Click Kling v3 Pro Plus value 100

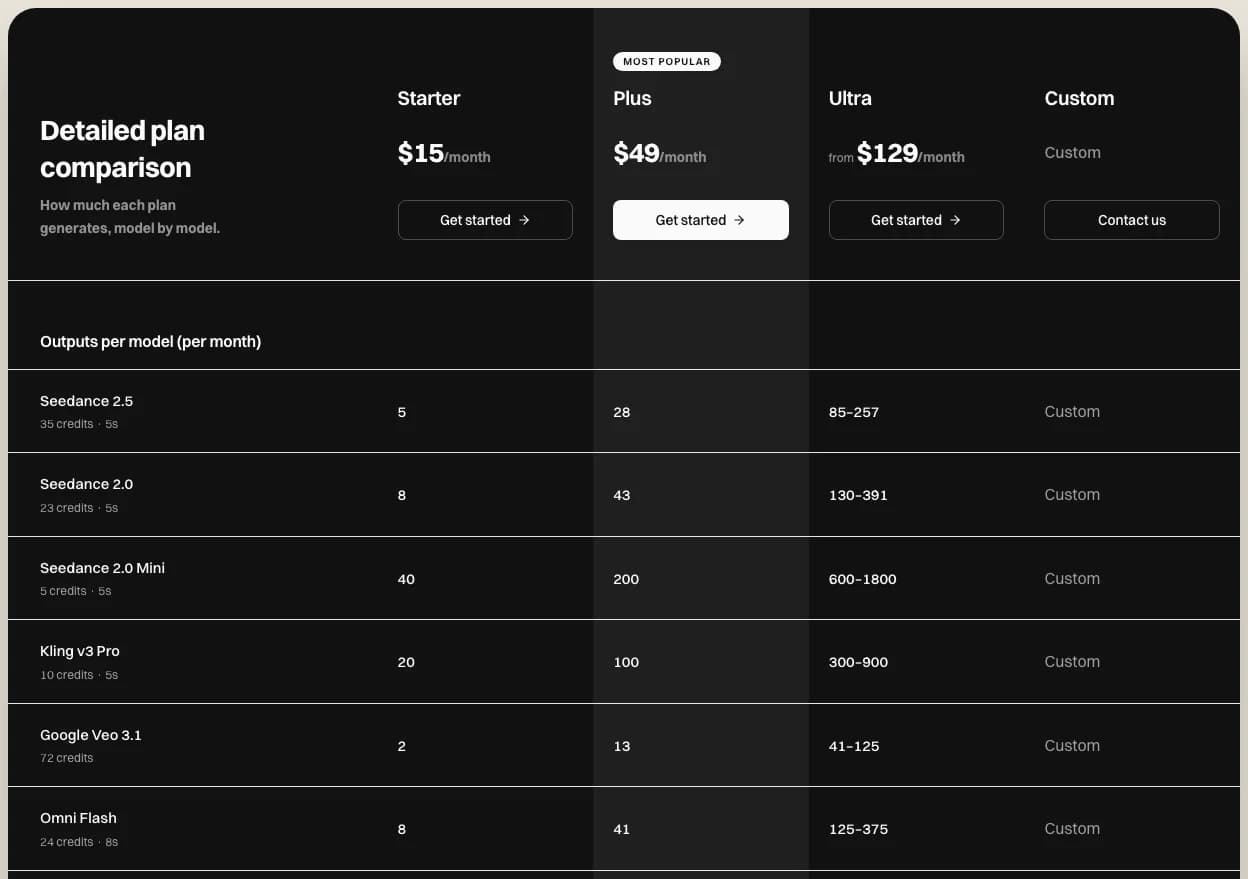coord(626,662)
